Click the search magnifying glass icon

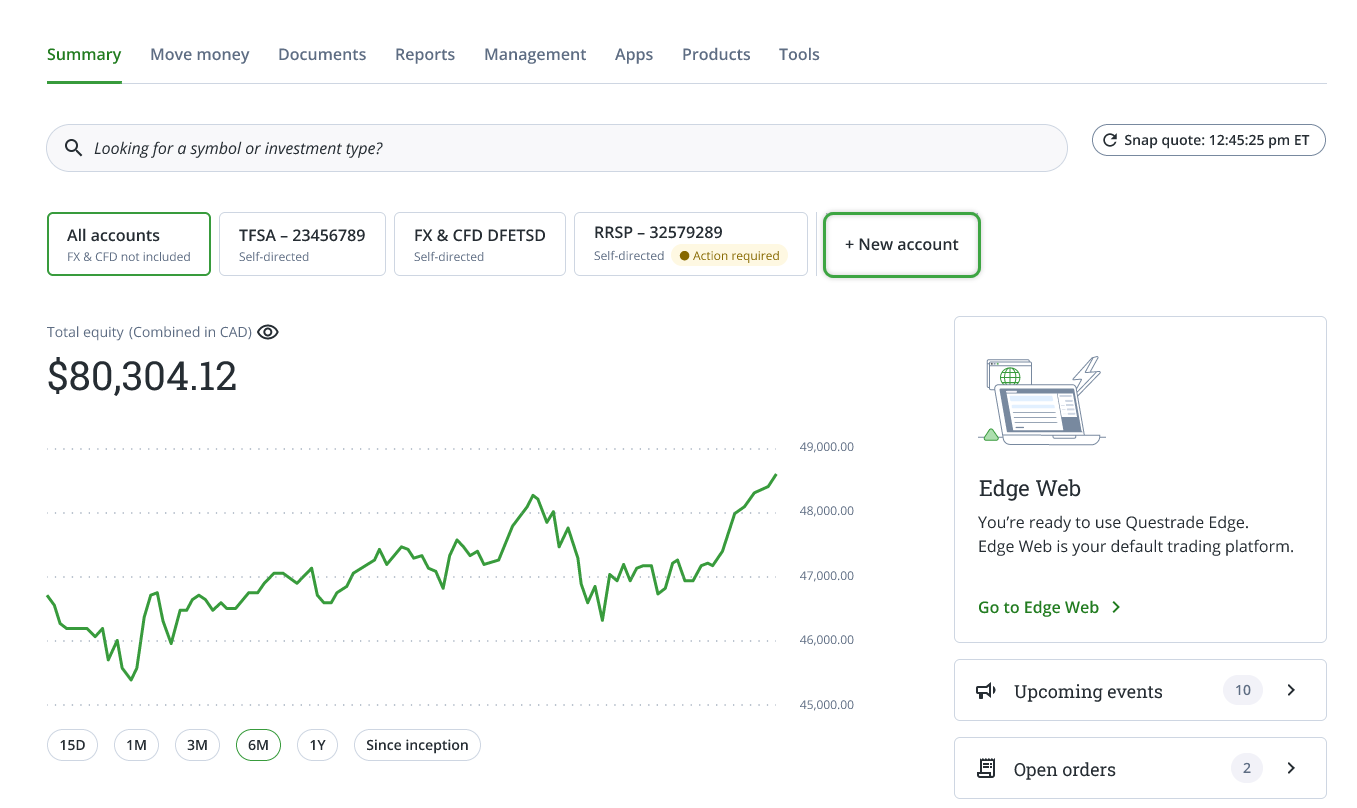(x=73, y=147)
